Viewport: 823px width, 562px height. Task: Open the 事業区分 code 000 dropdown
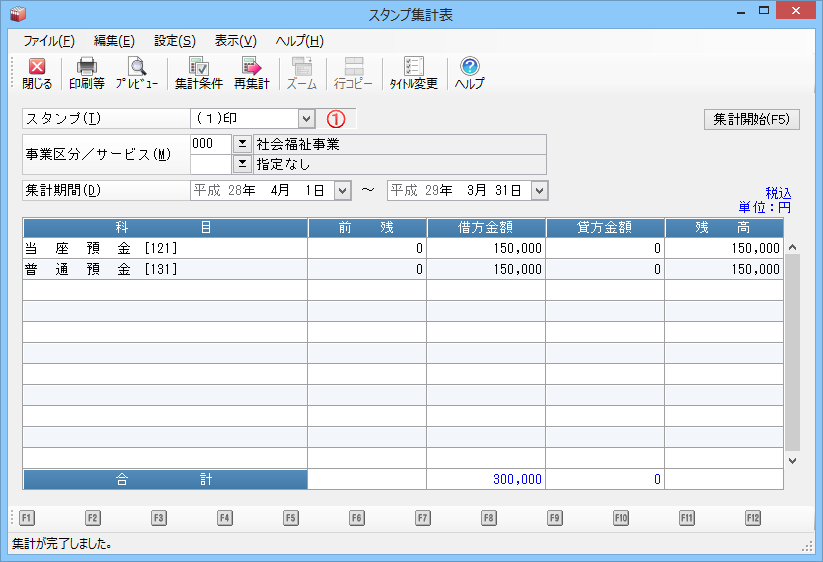coord(241,144)
